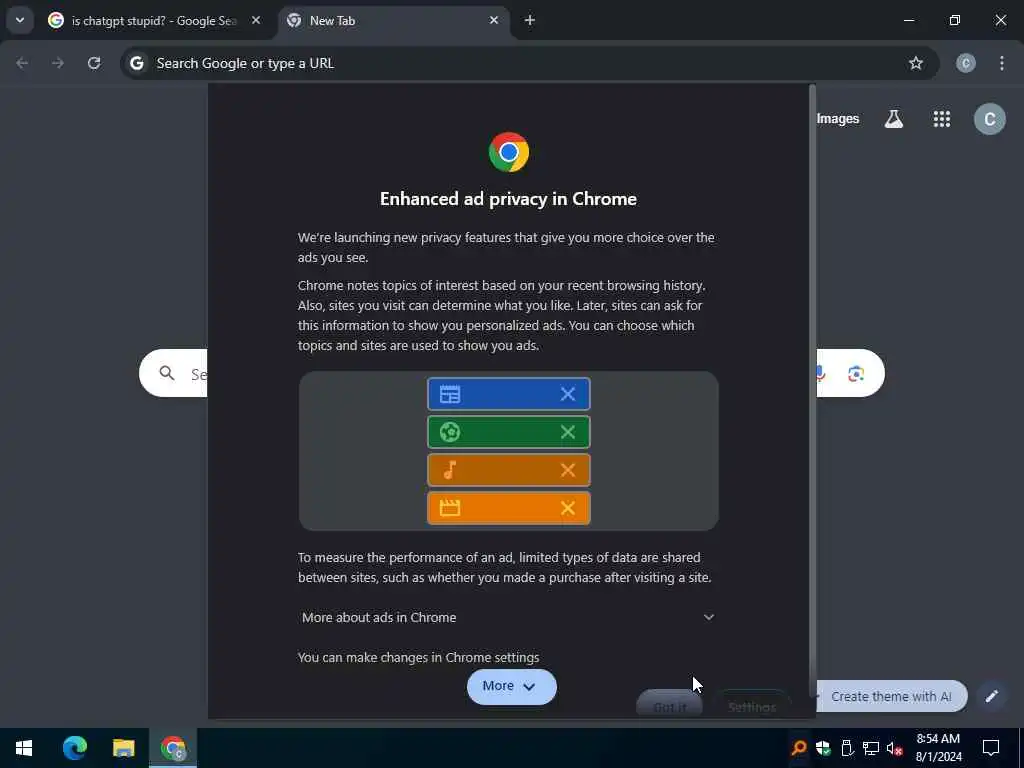Open the tab search dropdown arrow
This screenshot has height=768, width=1024.
20,20
